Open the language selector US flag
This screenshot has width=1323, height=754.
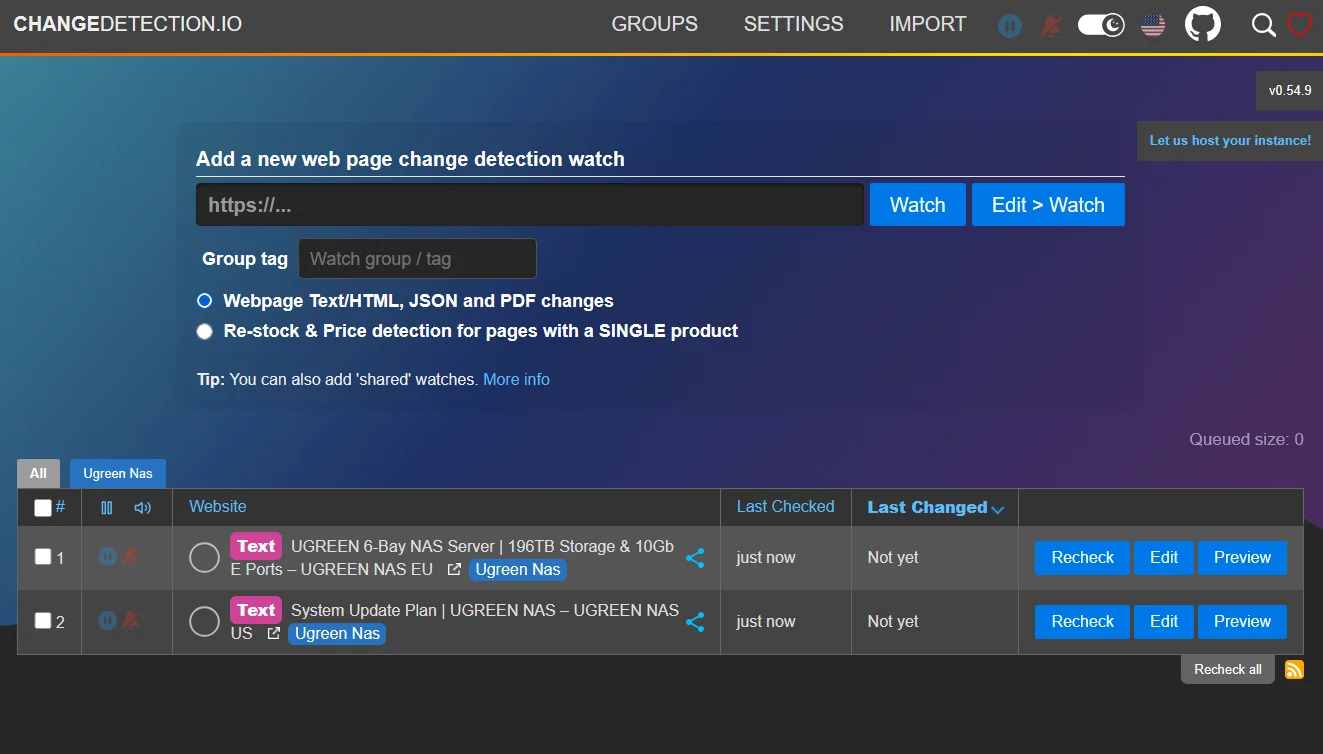point(1153,25)
